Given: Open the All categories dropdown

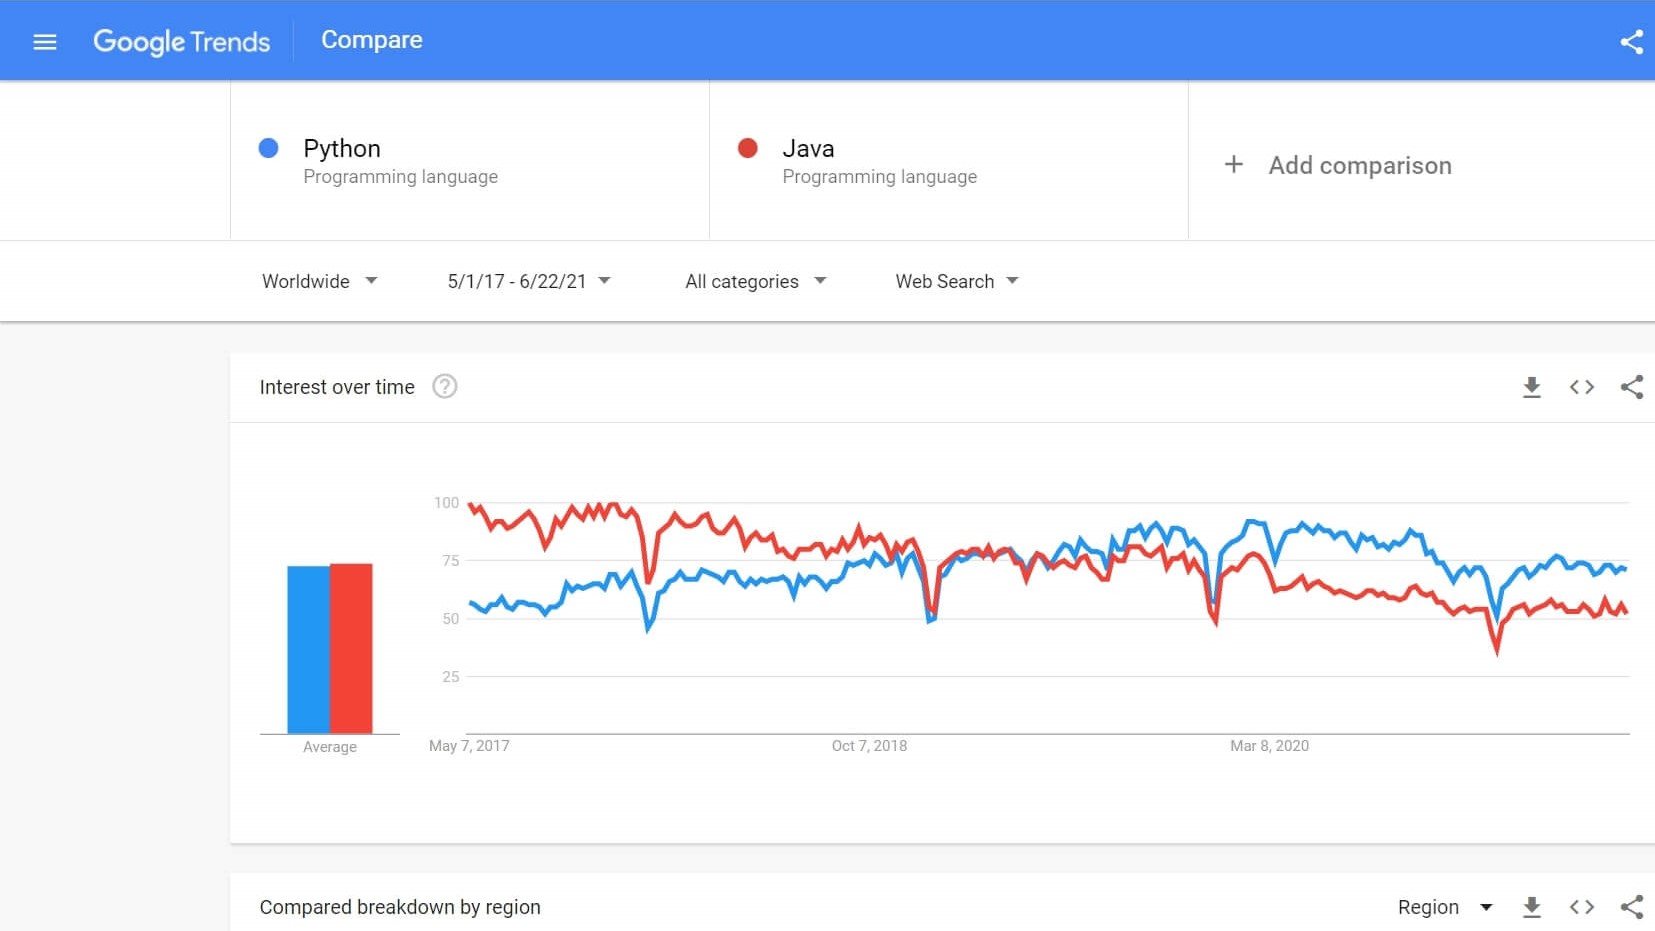Looking at the screenshot, I should coord(755,281).
